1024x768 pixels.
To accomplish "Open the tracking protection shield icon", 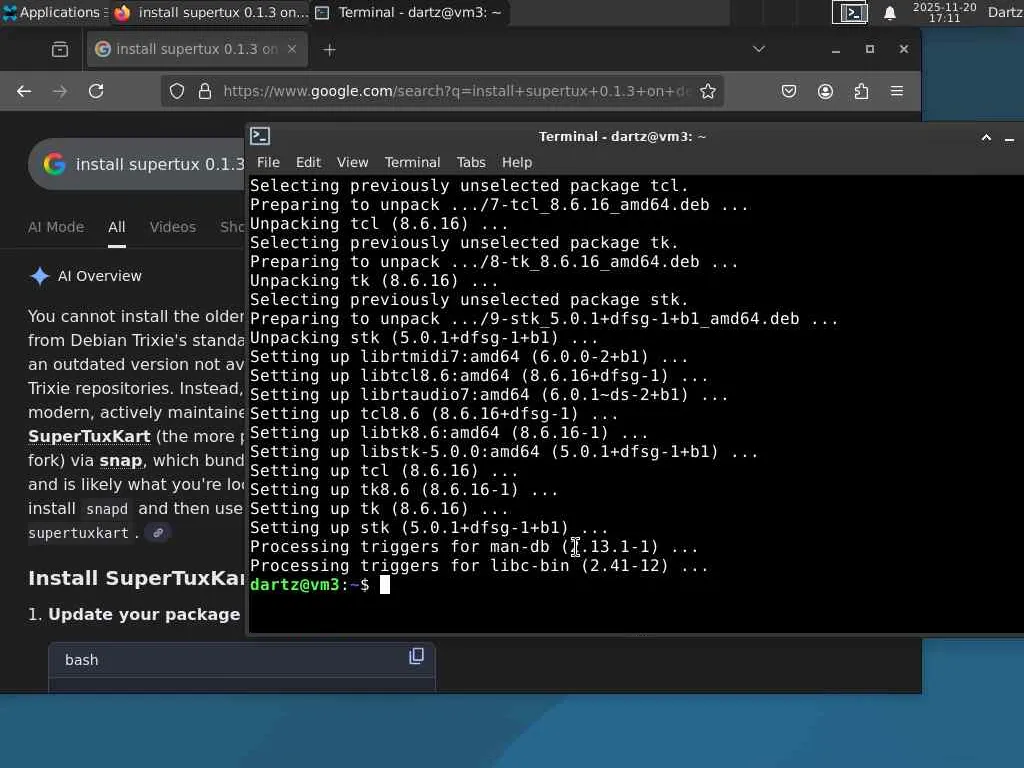I will tap(177, 91).
